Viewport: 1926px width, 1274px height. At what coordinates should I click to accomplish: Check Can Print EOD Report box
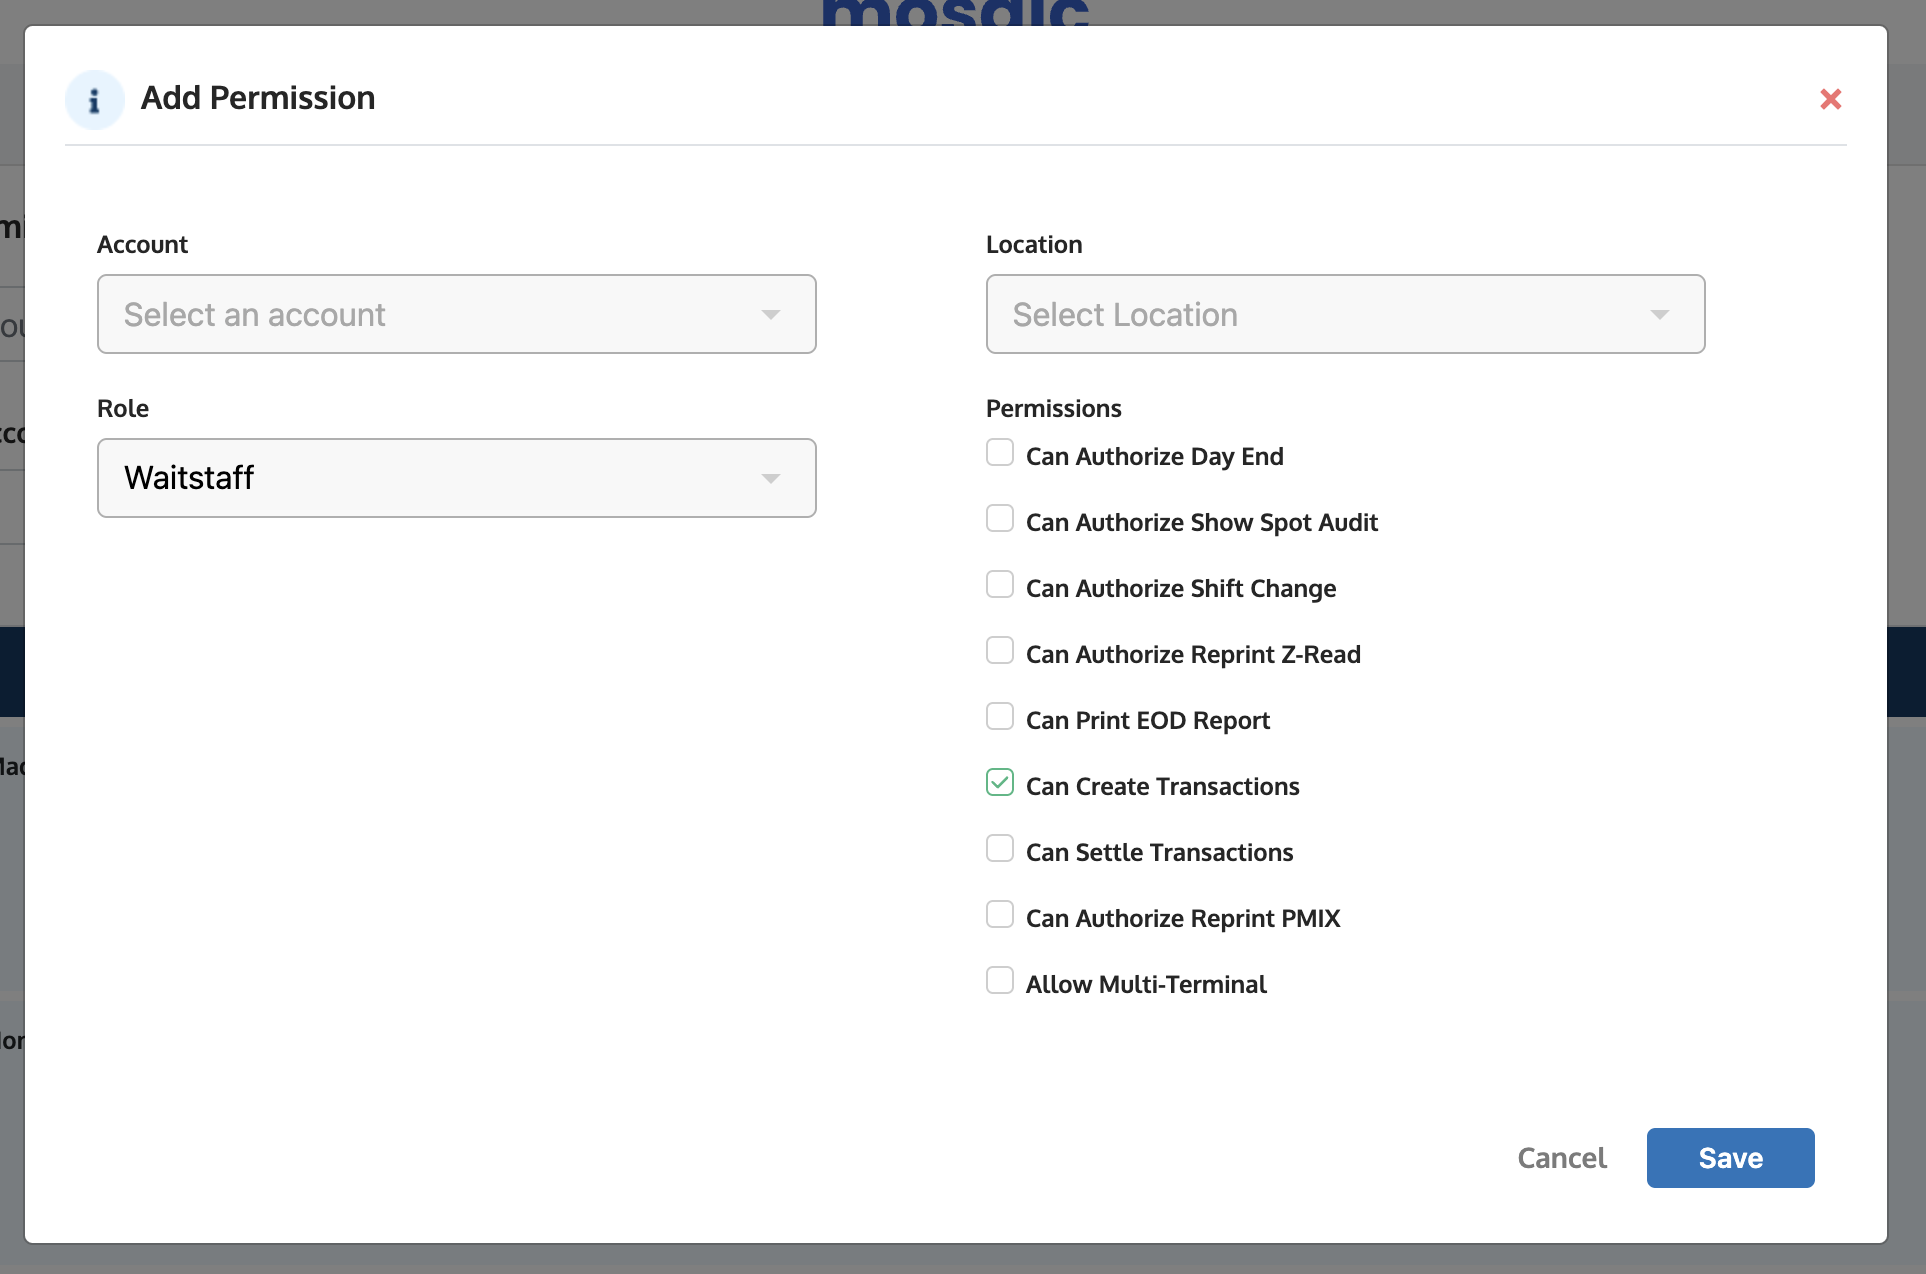pos(999,717)
